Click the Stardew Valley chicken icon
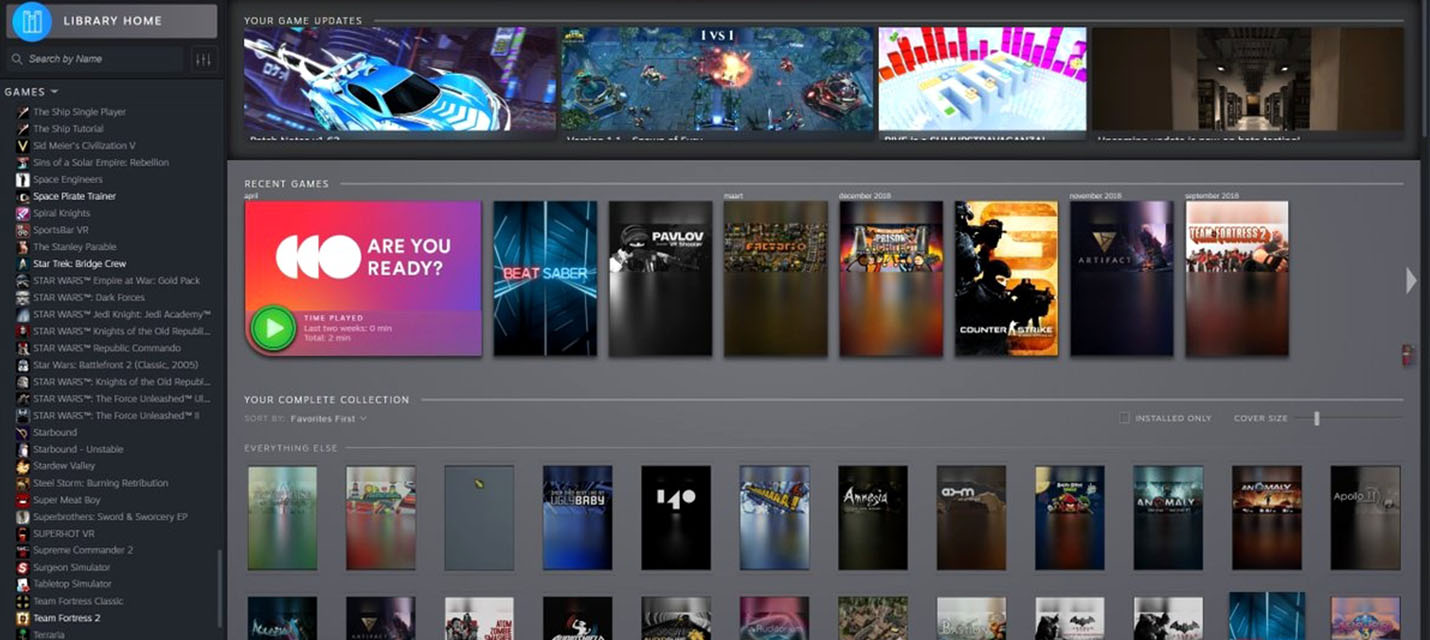 pos(23,467)
